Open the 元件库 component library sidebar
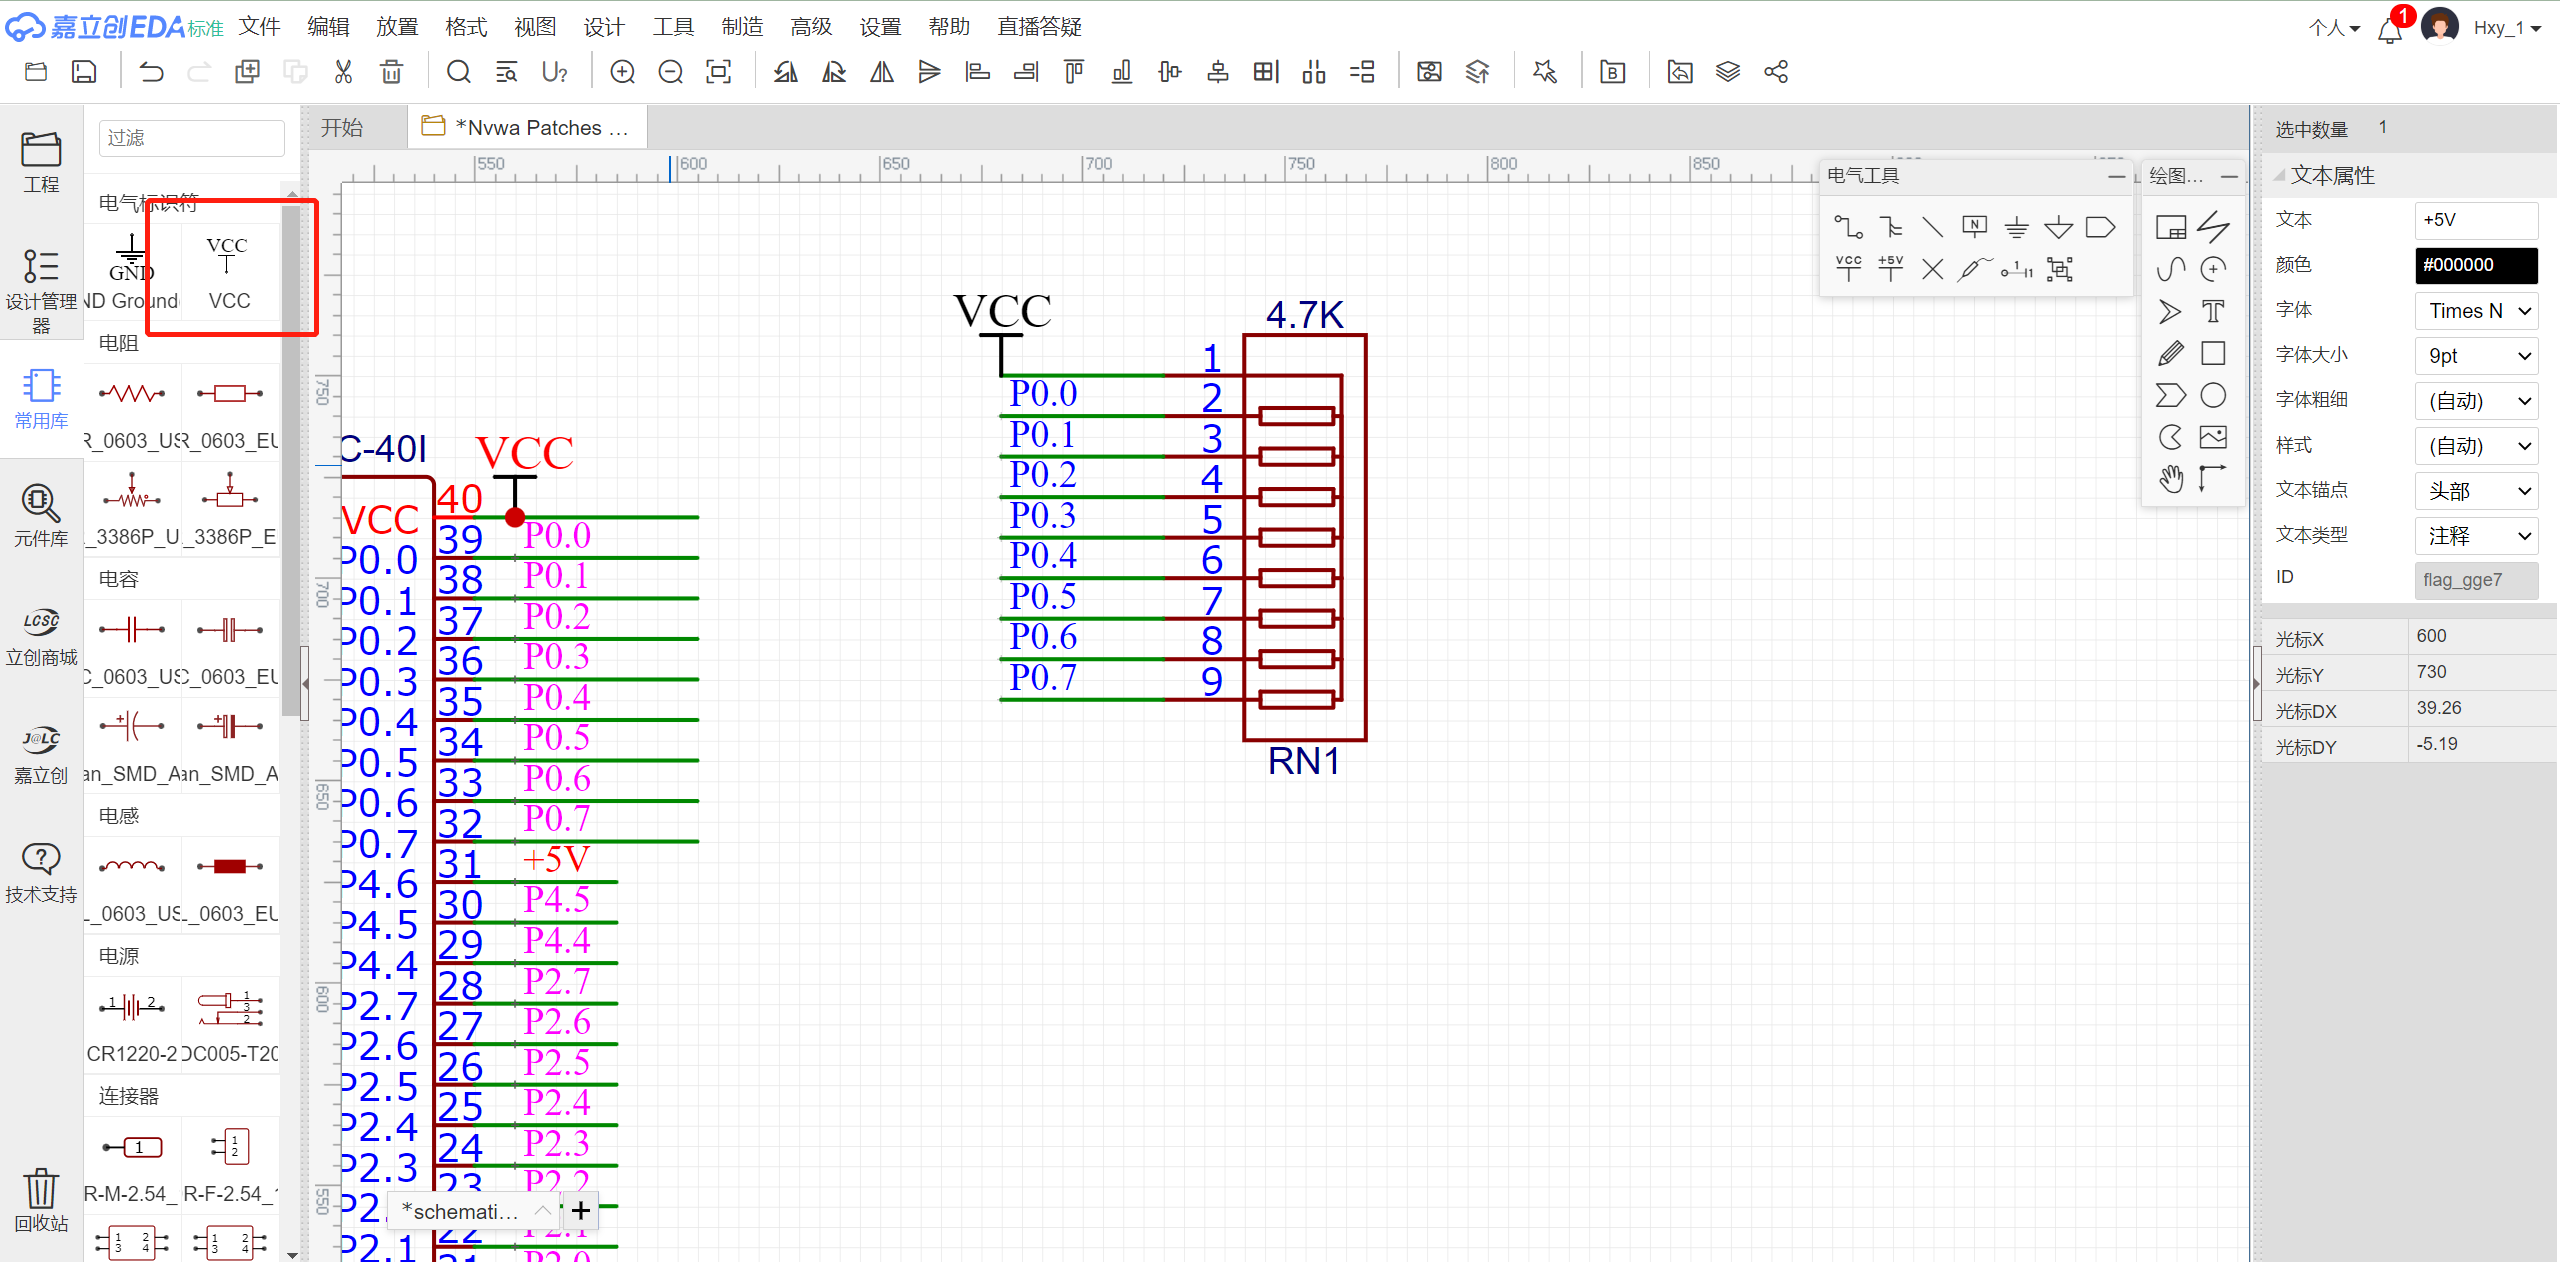This screenshot has height=1262, width=2560. point(41,515)
